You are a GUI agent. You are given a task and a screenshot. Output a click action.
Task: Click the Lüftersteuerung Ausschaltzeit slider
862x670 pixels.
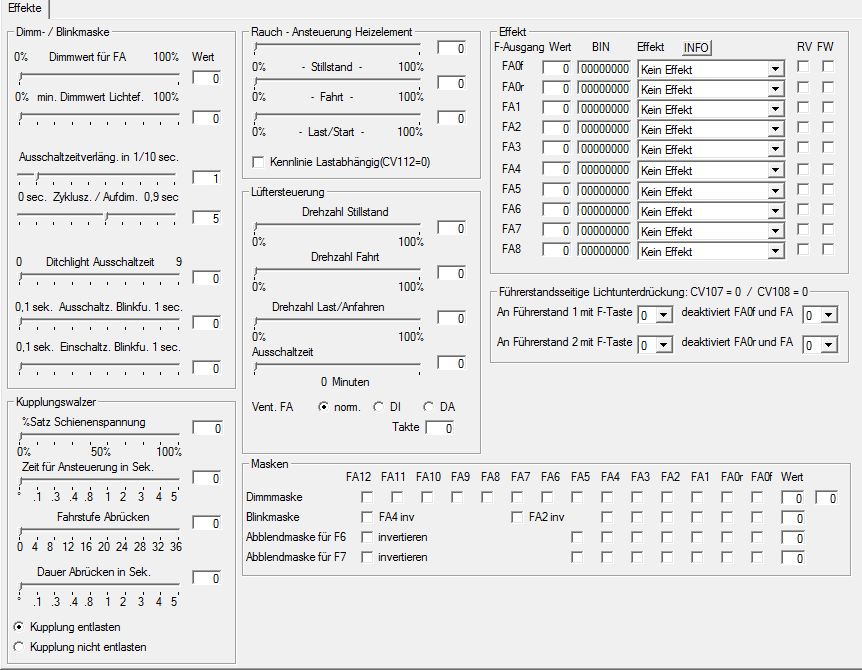337,368
